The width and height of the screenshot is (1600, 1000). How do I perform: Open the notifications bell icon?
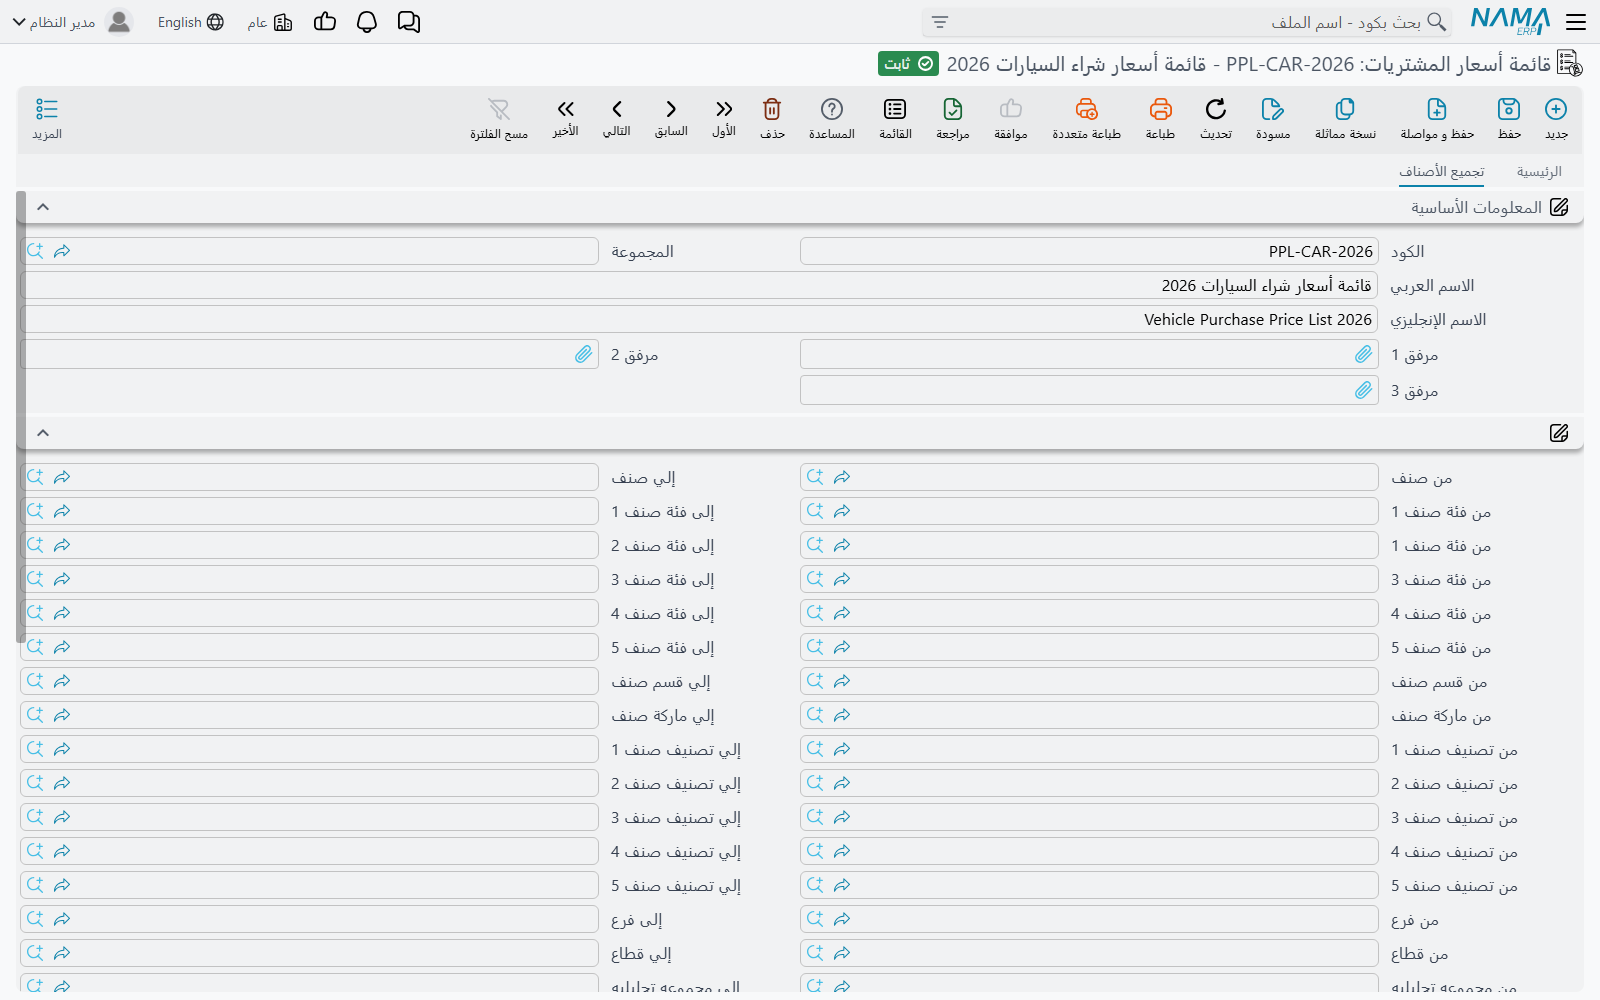point(367,22)
